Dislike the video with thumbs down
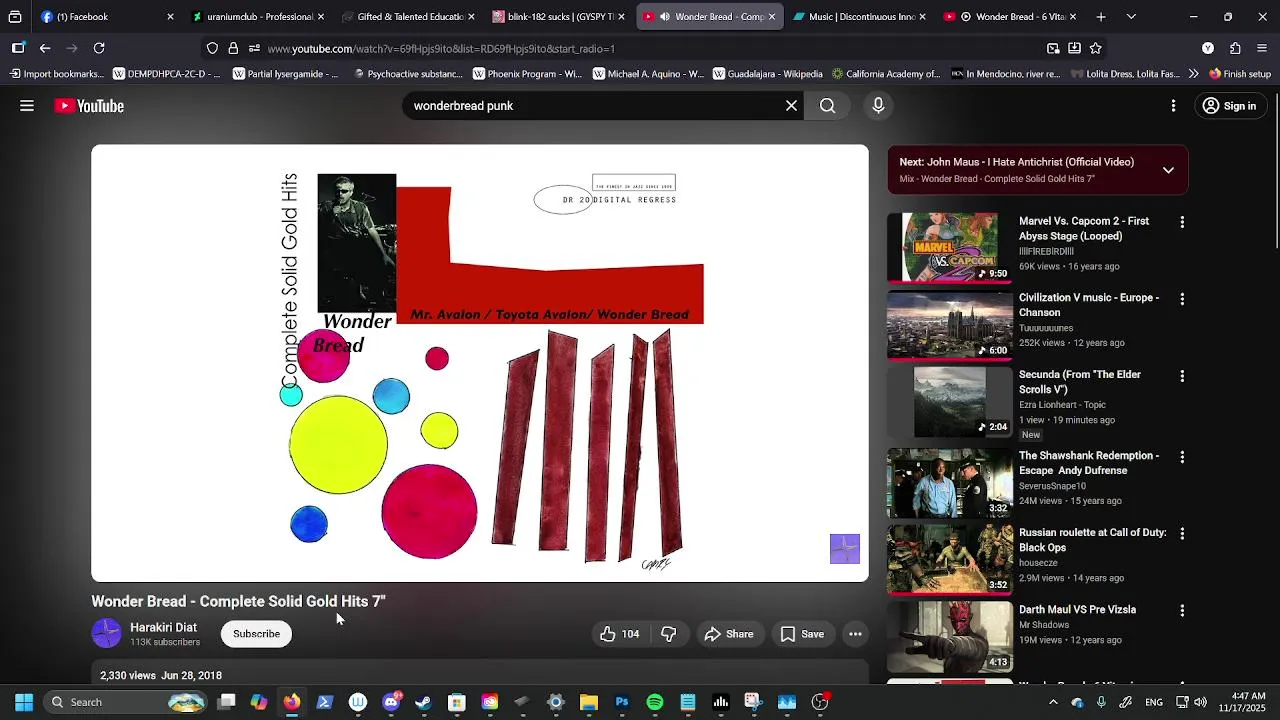The image size is (1280, 720). (x=669, y=634)
